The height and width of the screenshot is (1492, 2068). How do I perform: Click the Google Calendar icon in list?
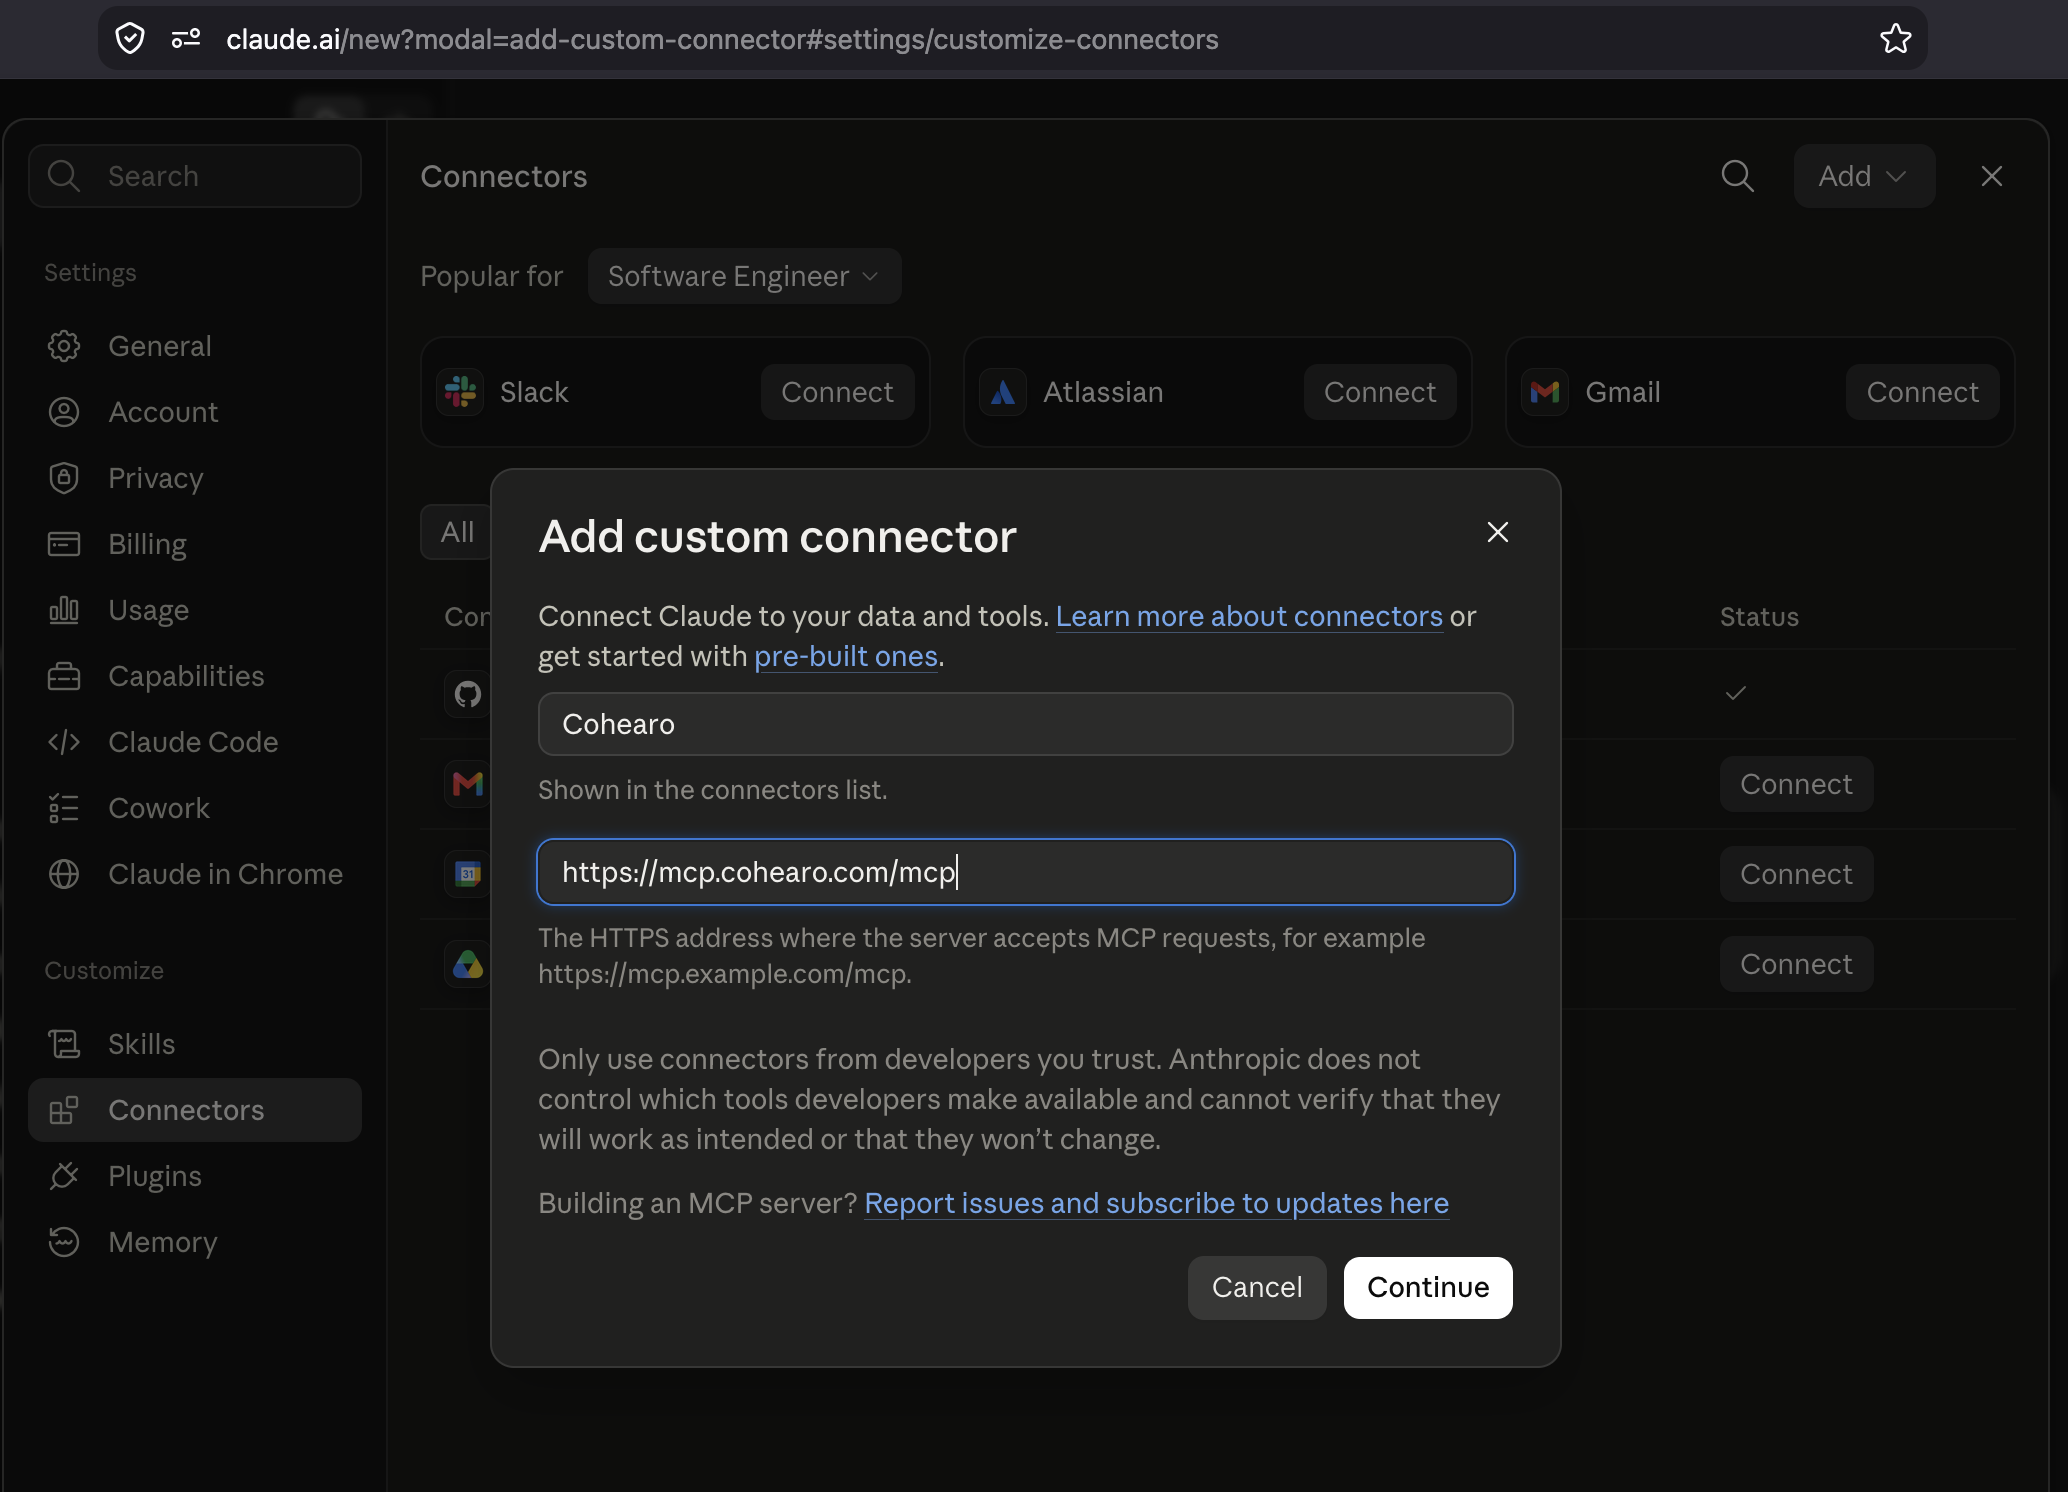click(467, 874)
